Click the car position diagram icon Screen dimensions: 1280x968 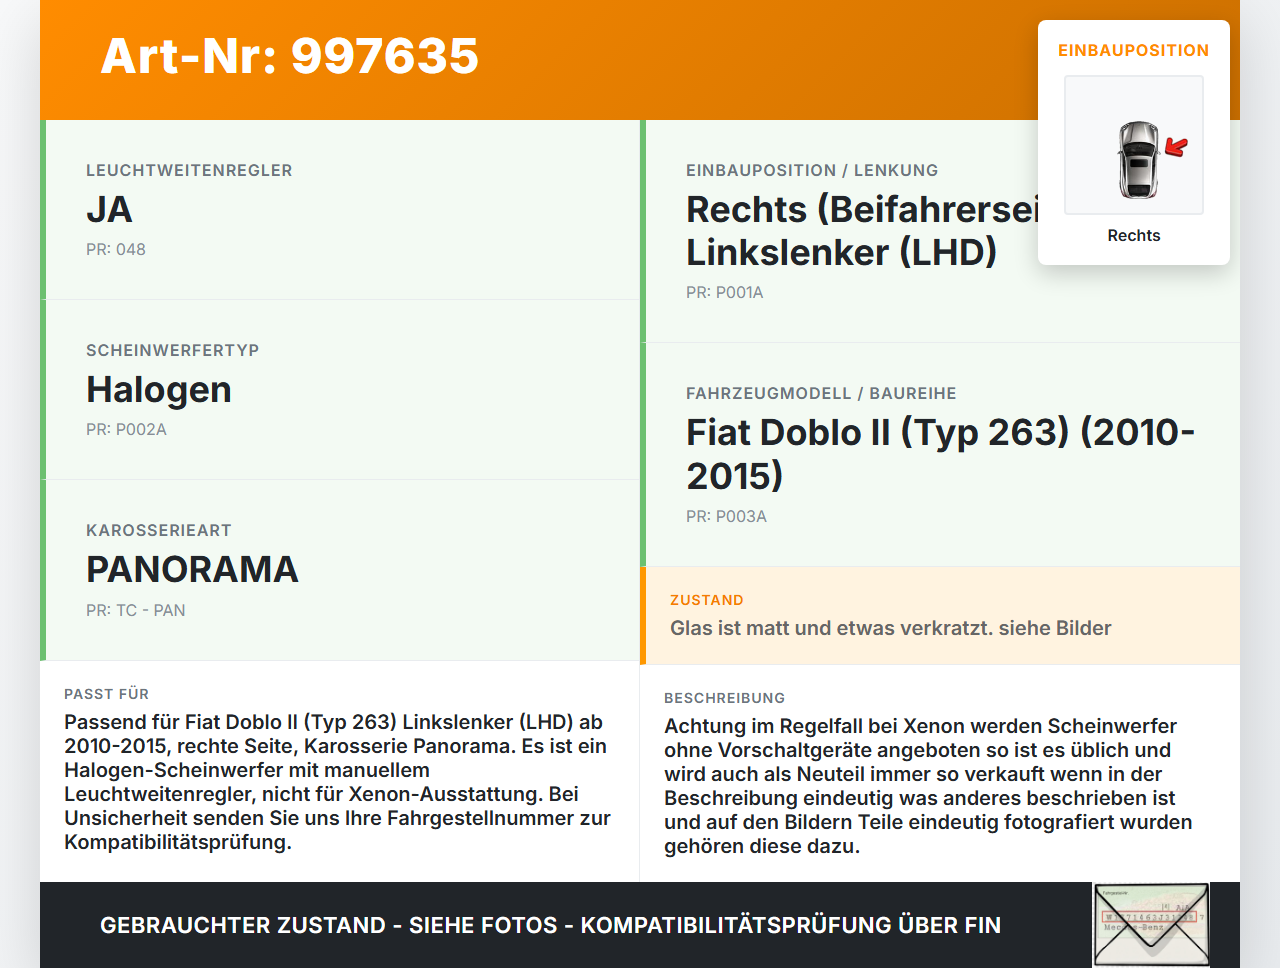[1134, 145]
